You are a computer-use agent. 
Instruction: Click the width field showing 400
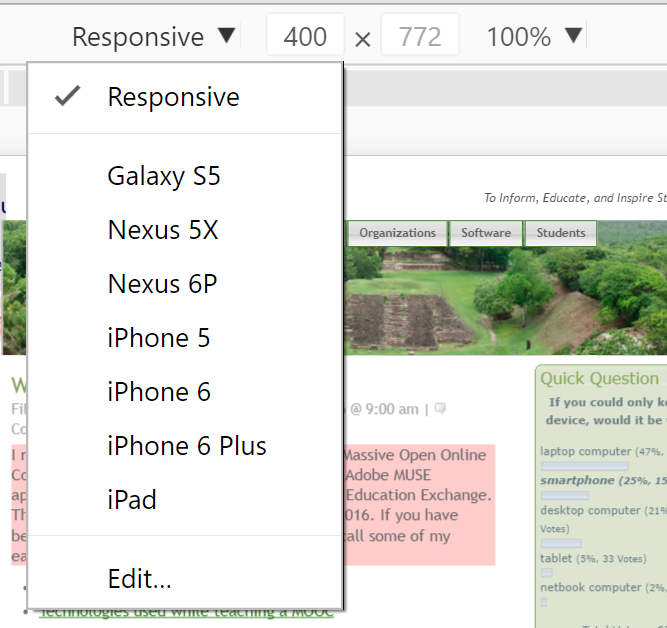[x=305, y=35]
